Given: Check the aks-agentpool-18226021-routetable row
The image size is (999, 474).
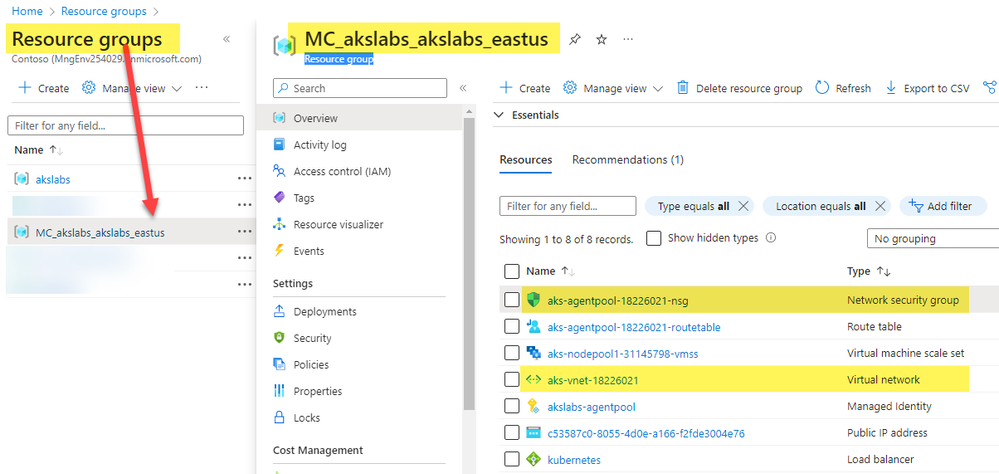Looking at the screenshot, I should coord(512,326).
